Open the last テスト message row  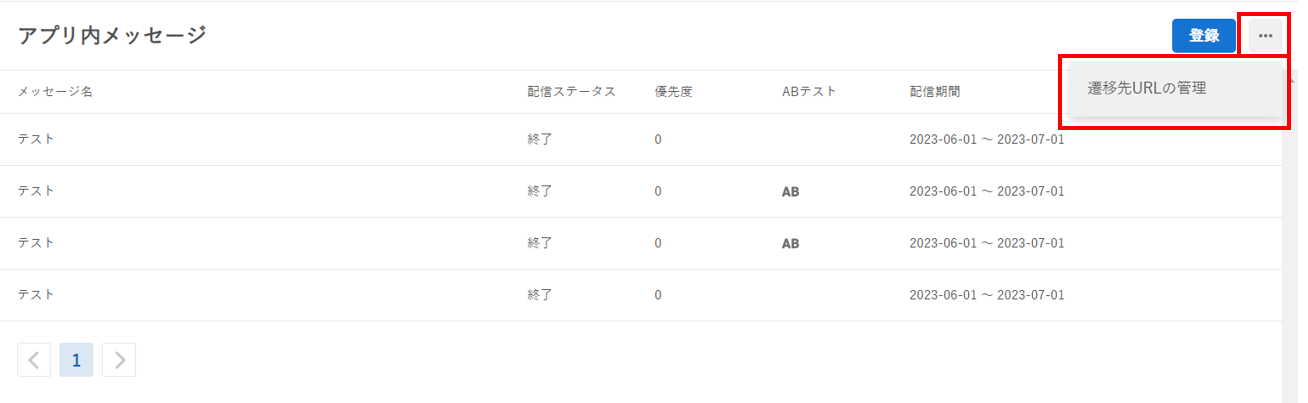(x=640, y=295)
